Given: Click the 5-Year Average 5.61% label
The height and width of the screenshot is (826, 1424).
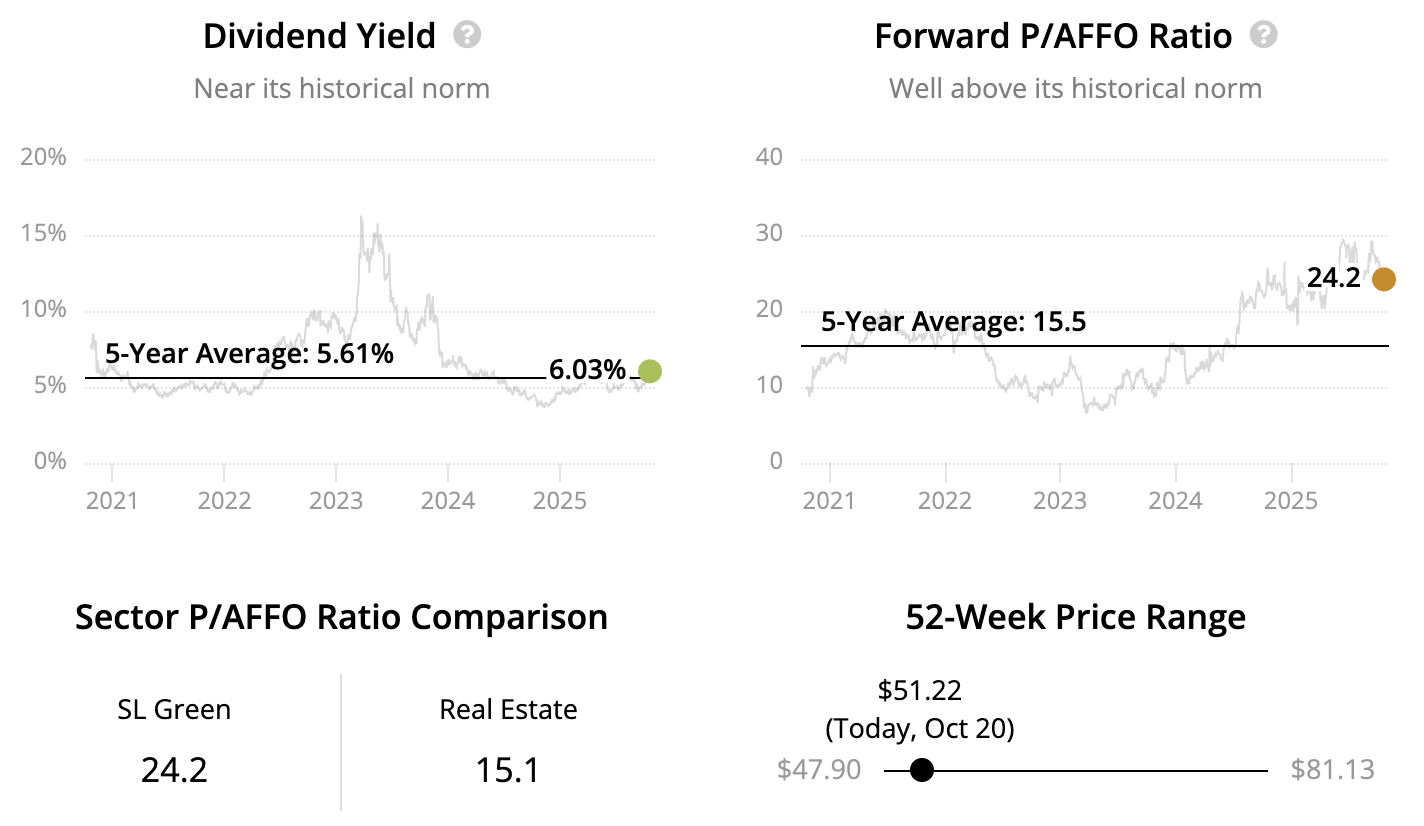Looking at the screenshot, I should click(x=249, y=354).
